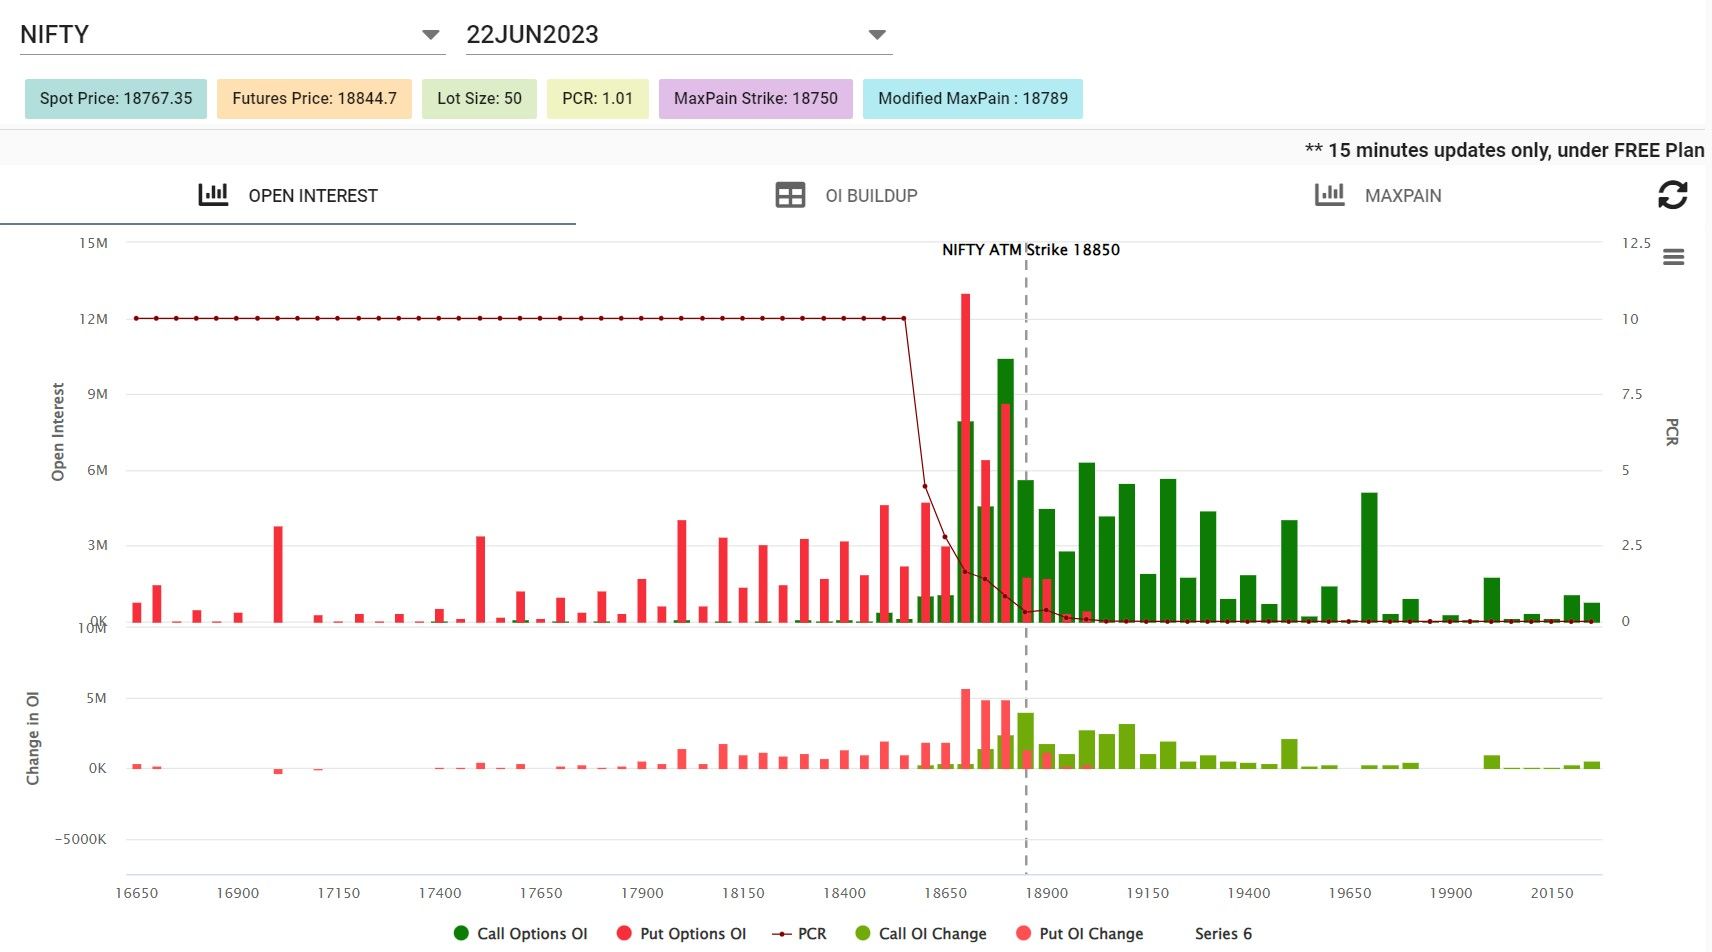The height and width of the screenshot is (952, 1712).
Task: Open the chart hamburger menu icon
Action: 1673,257
